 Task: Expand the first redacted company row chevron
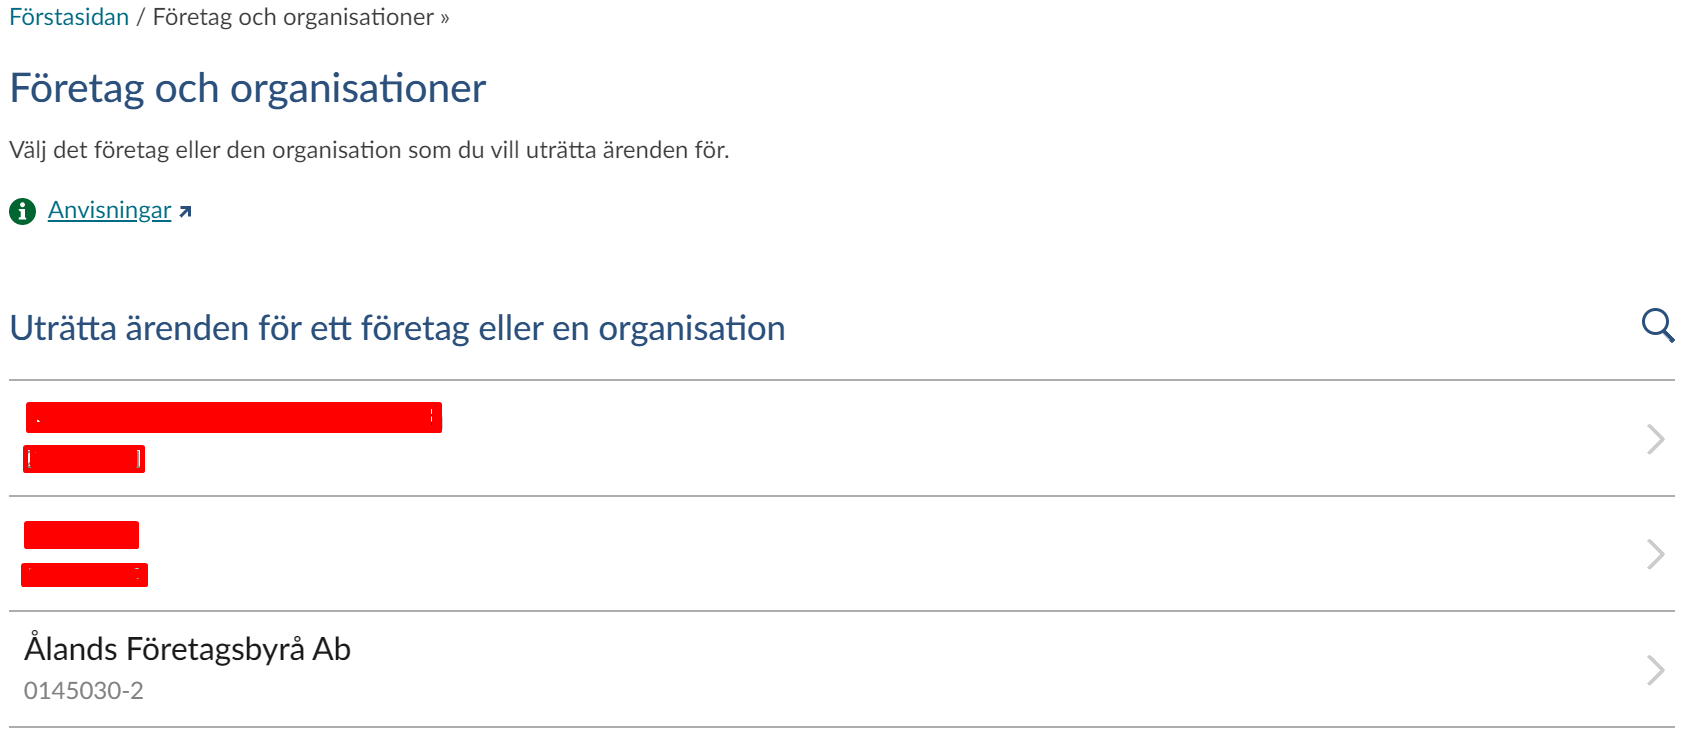click(x=1655, y=439)
